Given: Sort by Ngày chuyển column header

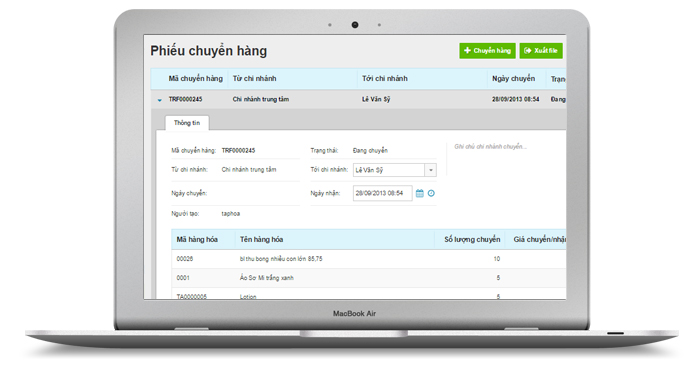Looking at the screenshot, I should pyautogui.click(x=513, y=78).
